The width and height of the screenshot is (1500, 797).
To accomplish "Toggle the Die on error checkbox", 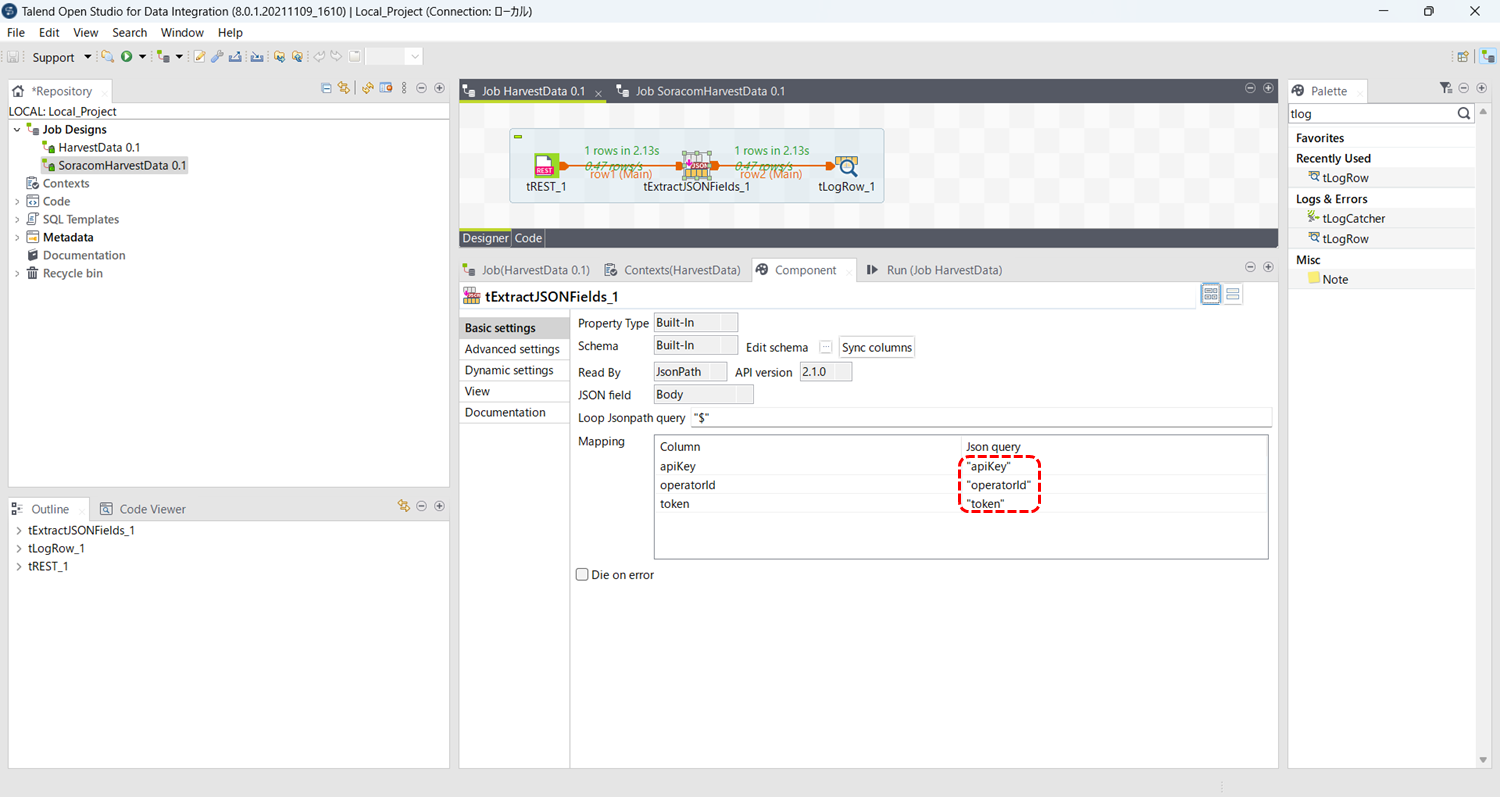I will 582,575.
